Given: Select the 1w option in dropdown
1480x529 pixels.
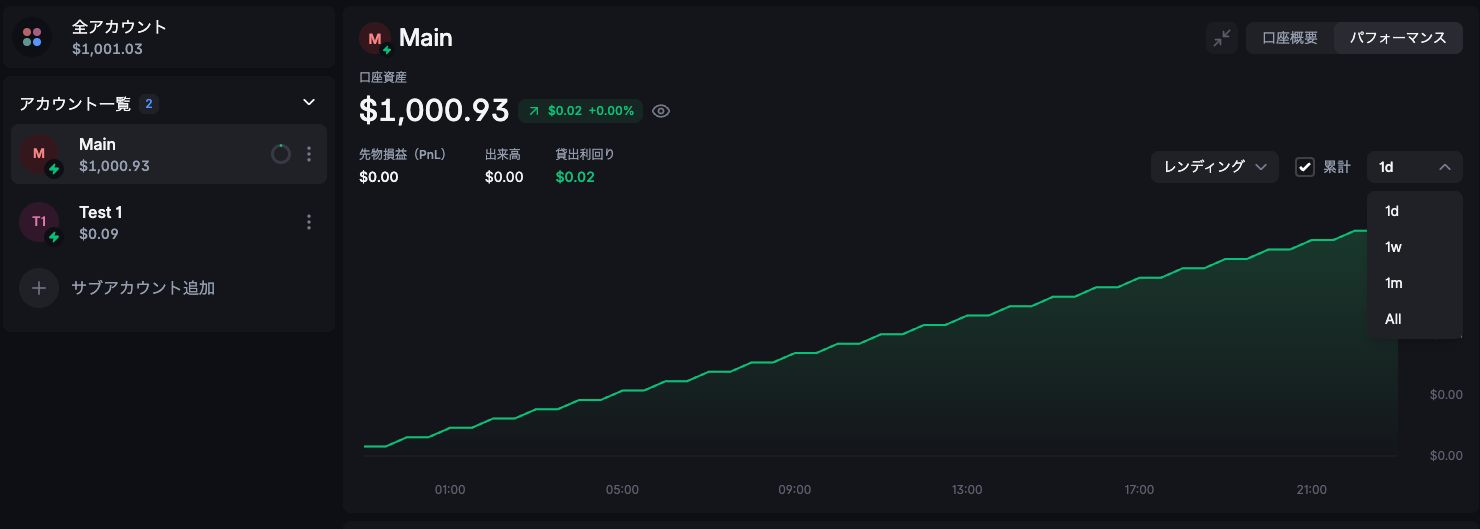Looking at the screenshot, I should [1393, 247].
